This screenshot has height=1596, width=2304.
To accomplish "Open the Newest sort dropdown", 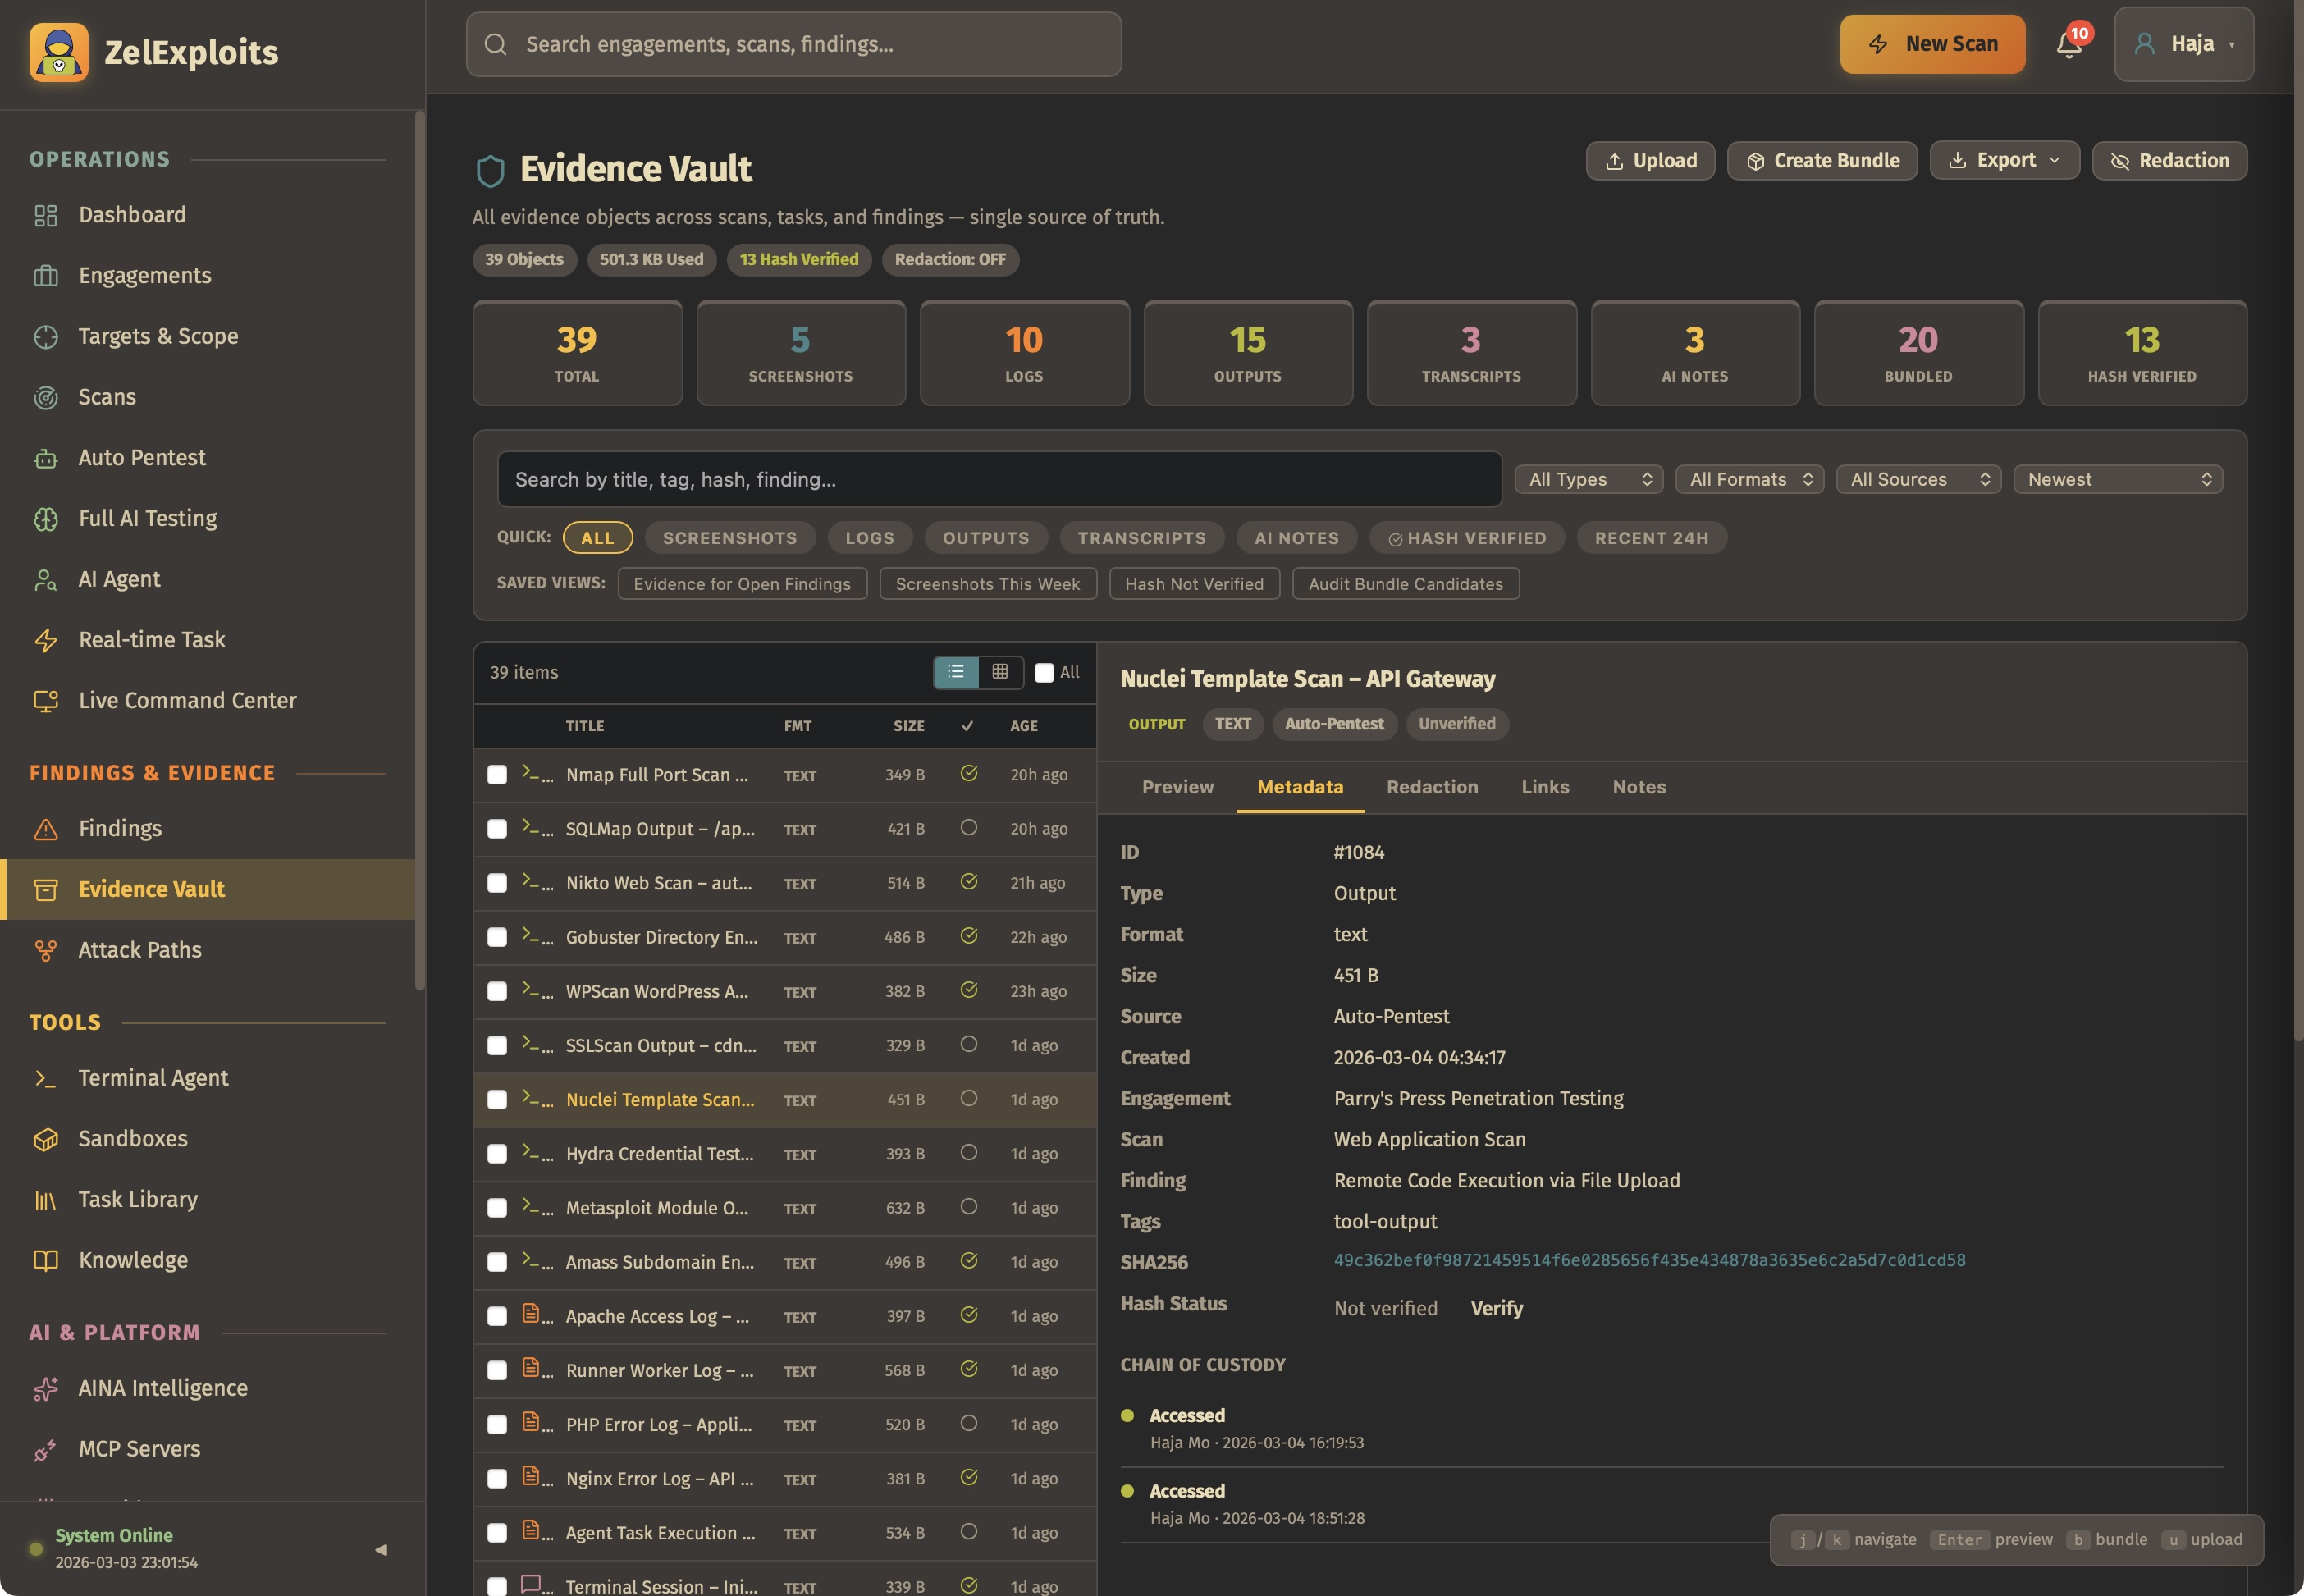I will pyautogui.click(x=2117, y=479).
